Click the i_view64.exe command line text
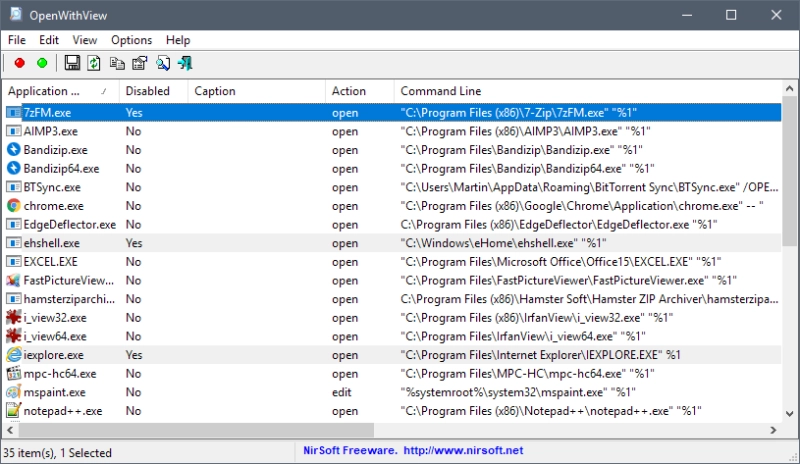This screenshot has width=800, height=464. pyautogui.click(x=523, y=336)
